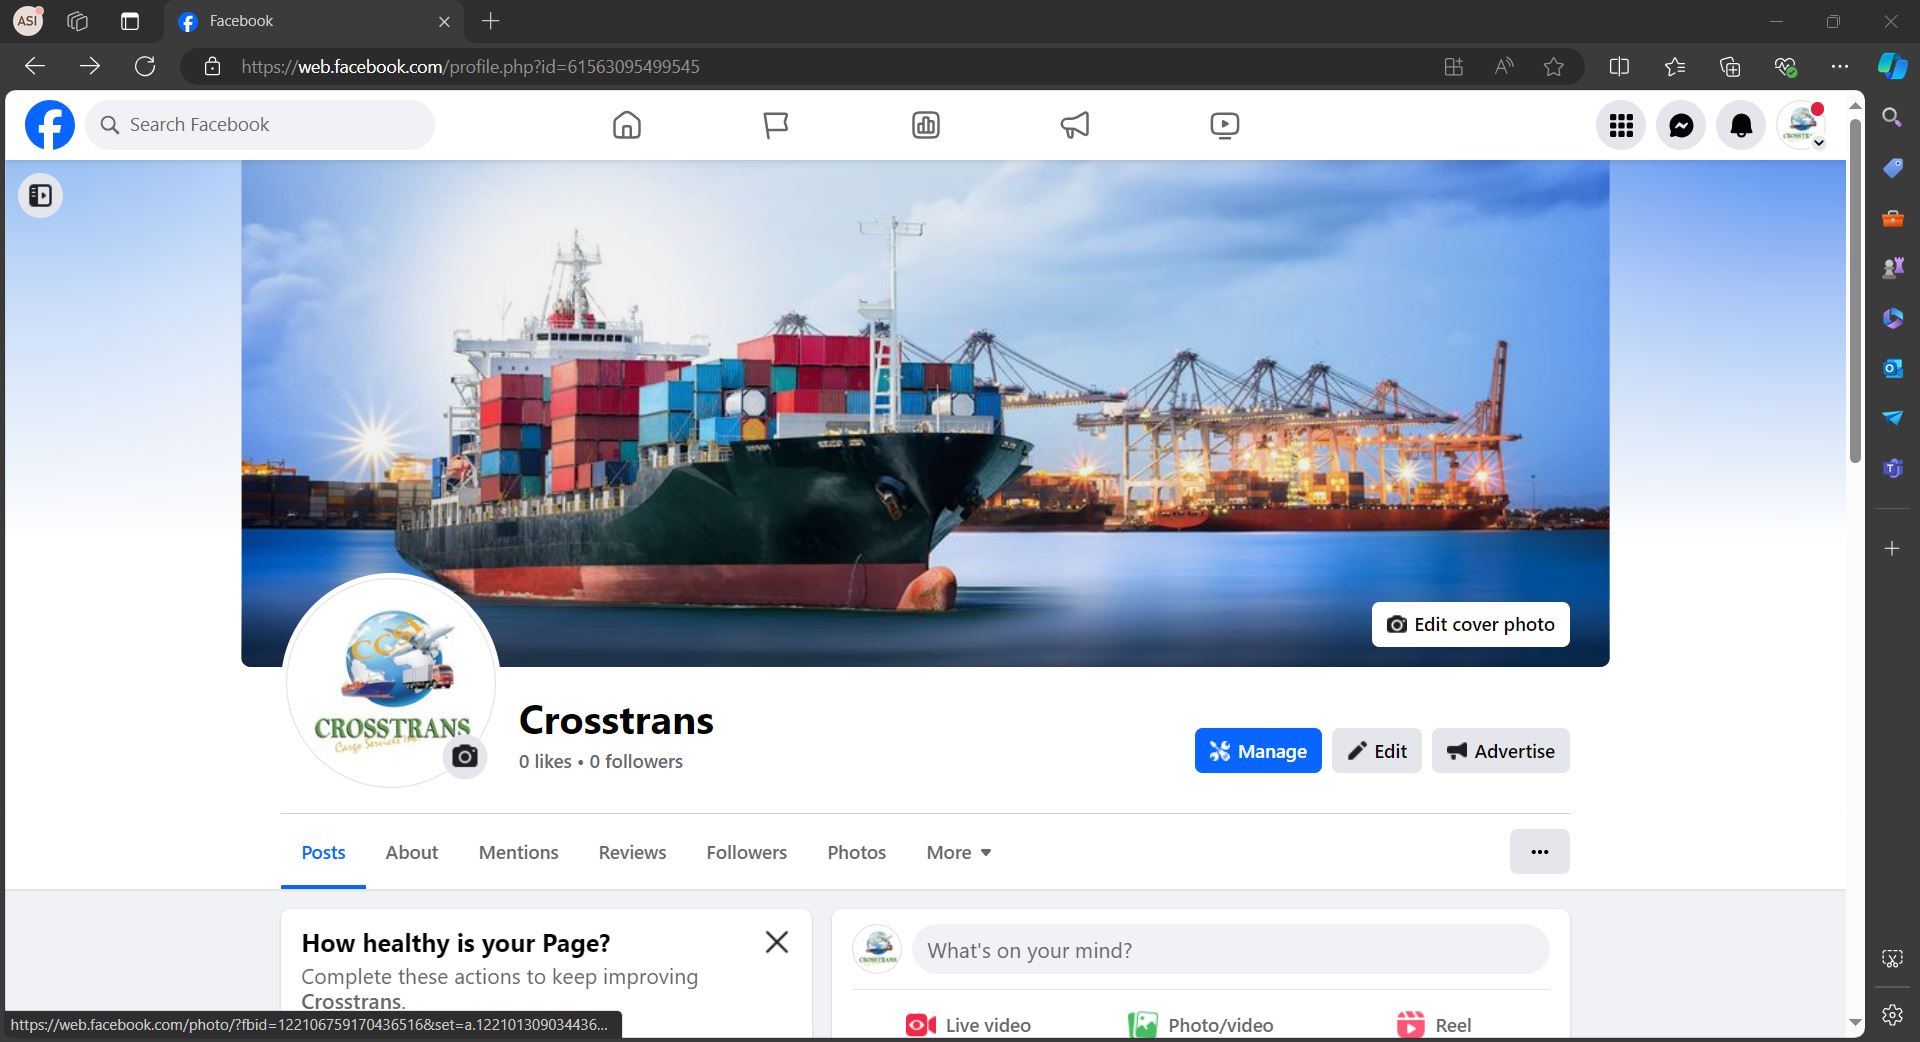Dismiss the How healthy is your Page card

click(777, 942)
